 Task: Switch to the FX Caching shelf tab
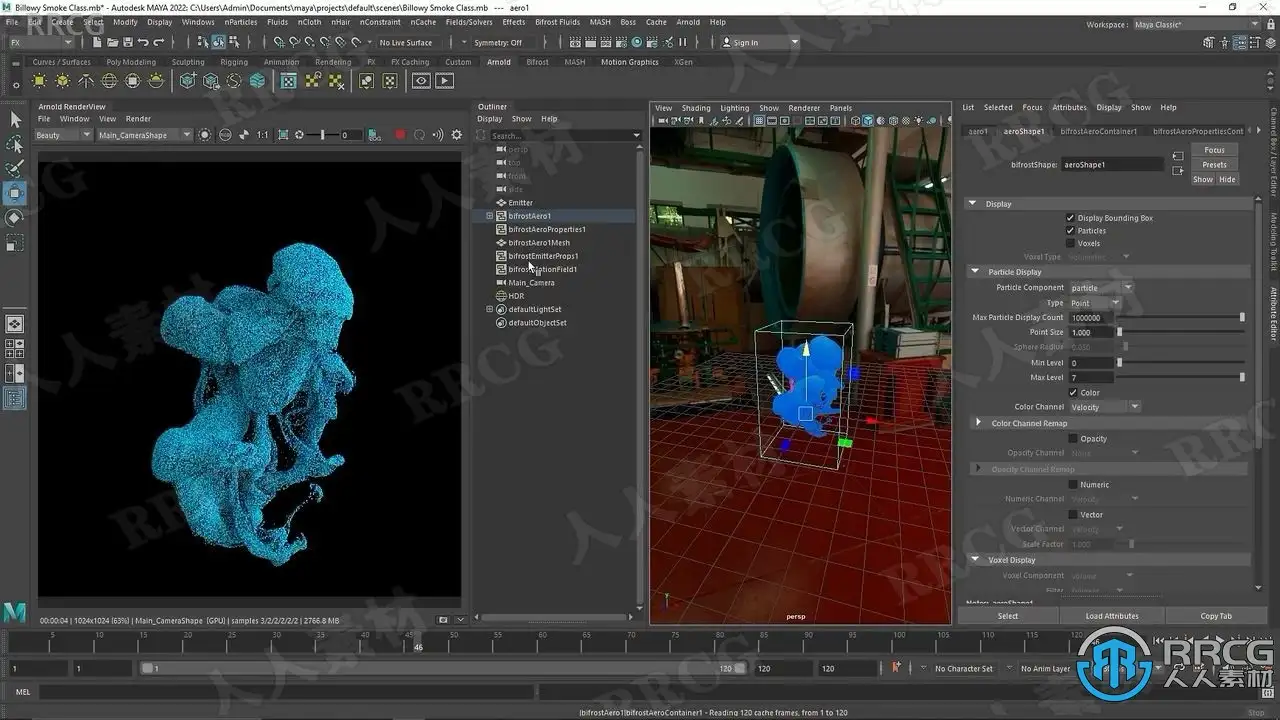pyautogui.click(x=409, y=62)
